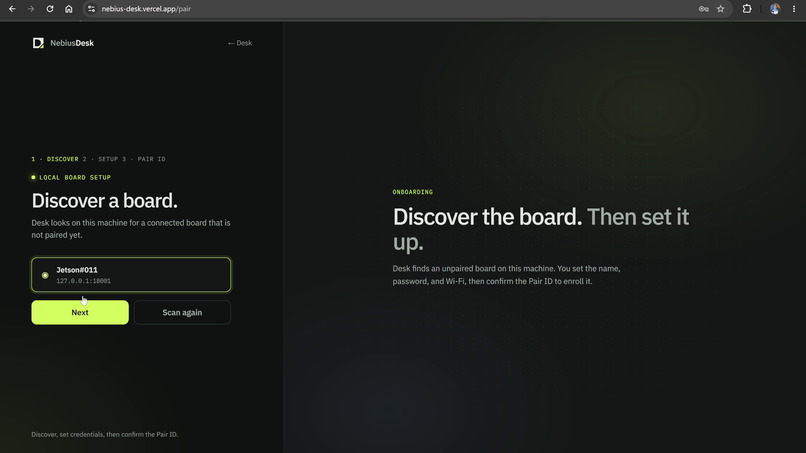Open the user profile avatar
This screenshot has width=806, height=453.
(775, 9)
